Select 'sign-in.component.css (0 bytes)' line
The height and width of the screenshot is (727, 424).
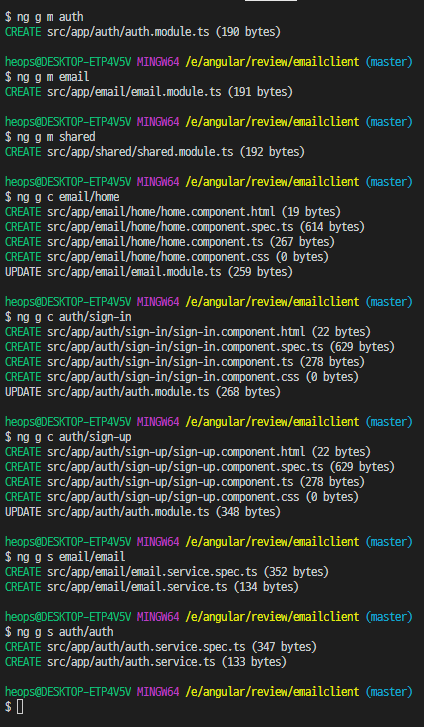click(182, 376)
